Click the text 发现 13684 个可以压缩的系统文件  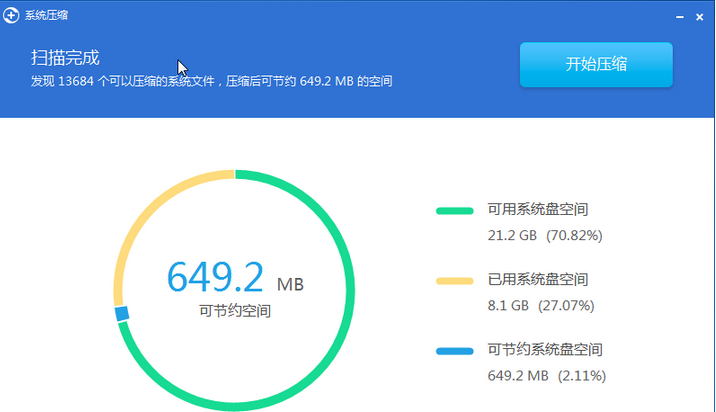pos(123,81)
